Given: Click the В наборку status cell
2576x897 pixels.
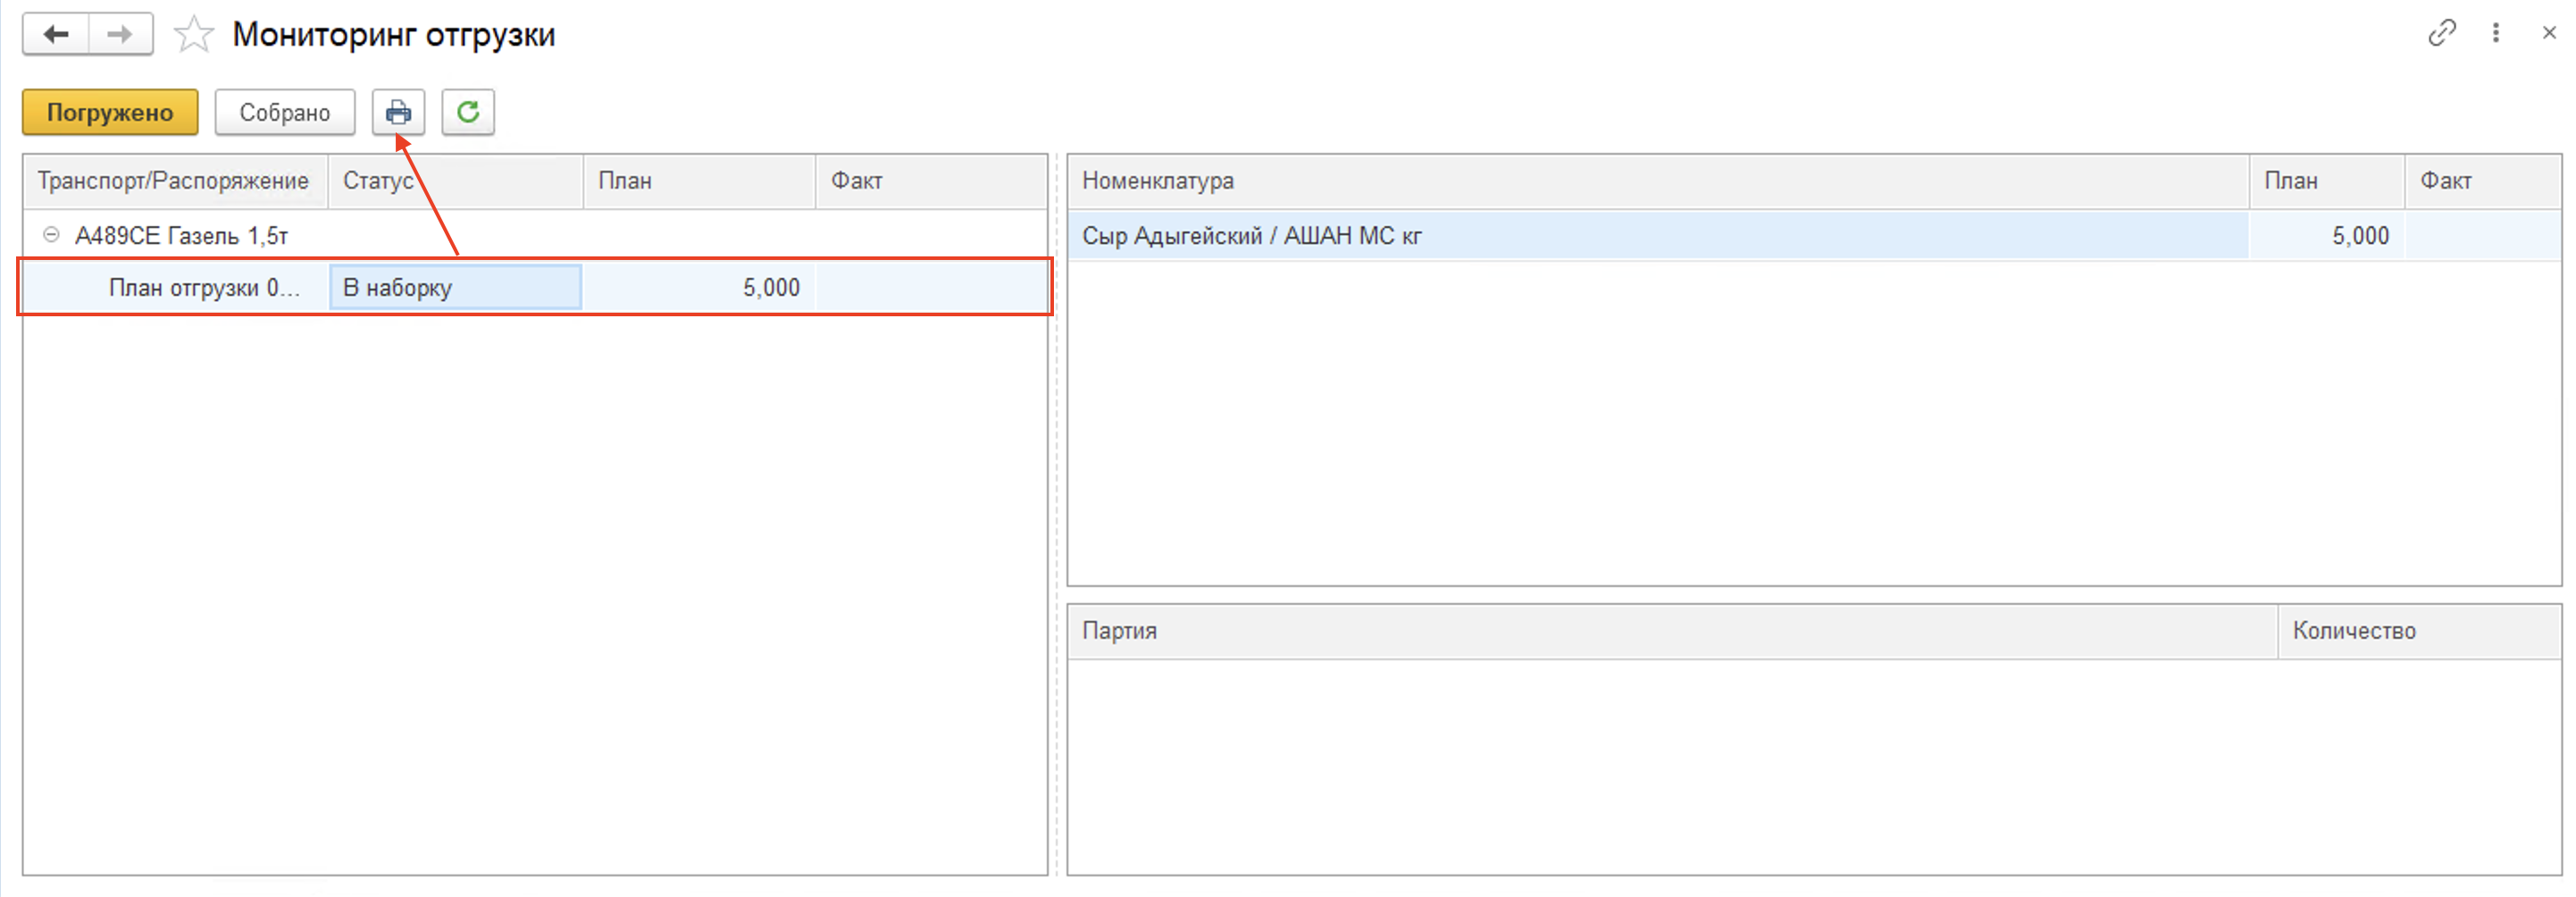Looking at the screenshot, I should [x=455, y=288].
